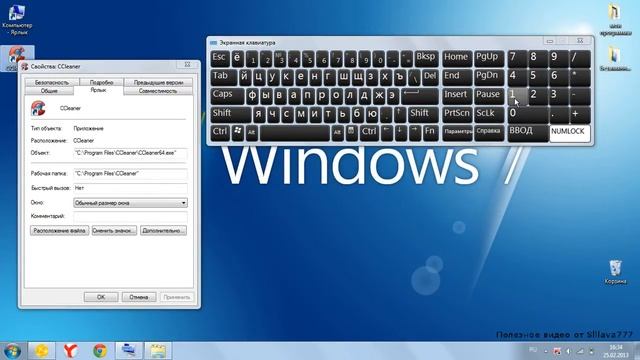
Task: Click the Del key
Action: point(430,78)
